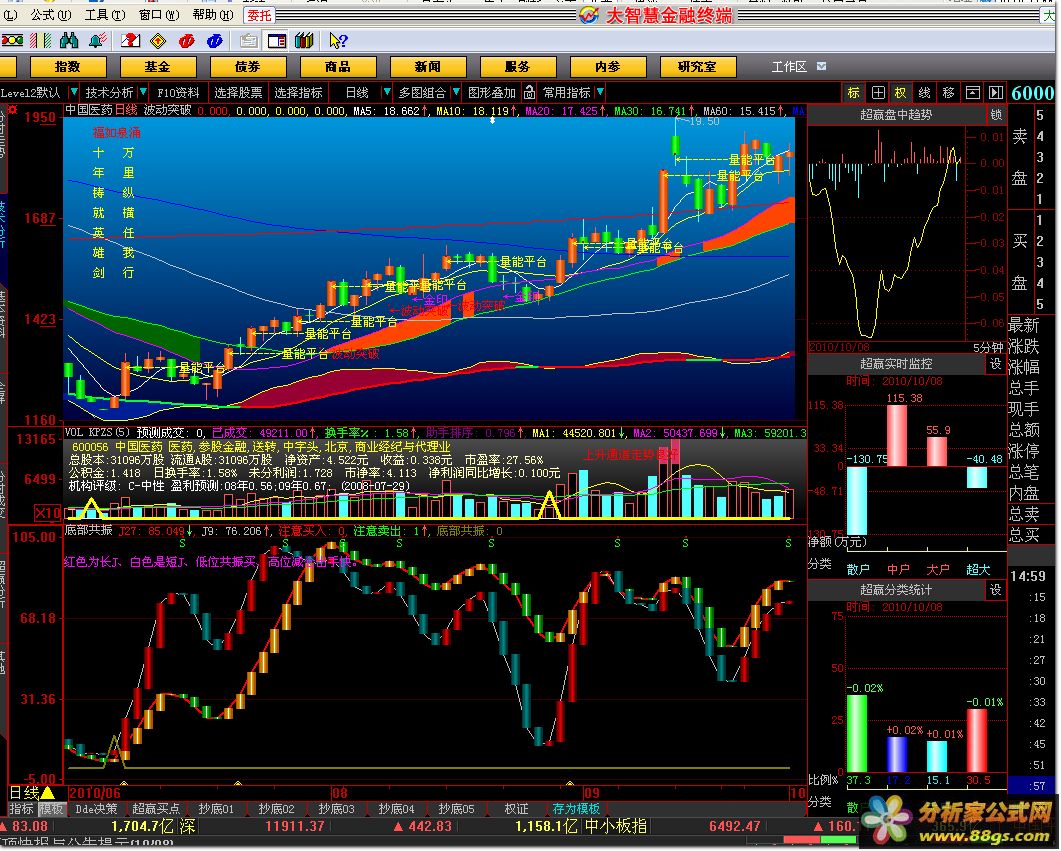1061x851 pixels.
Task: Click the 新闻 yellow button
Action: pyautogui.click(x=428, y=67)
